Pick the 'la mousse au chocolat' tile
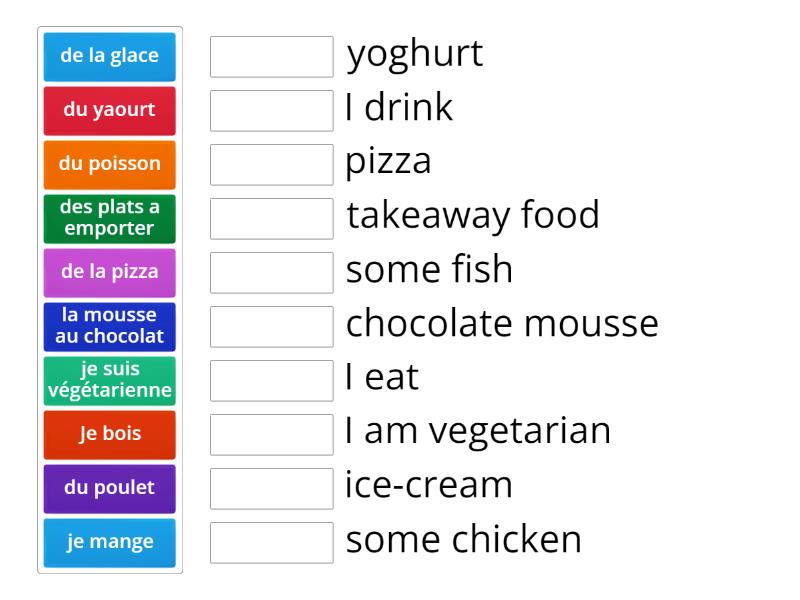800x600 pixels. coord(109,326)
